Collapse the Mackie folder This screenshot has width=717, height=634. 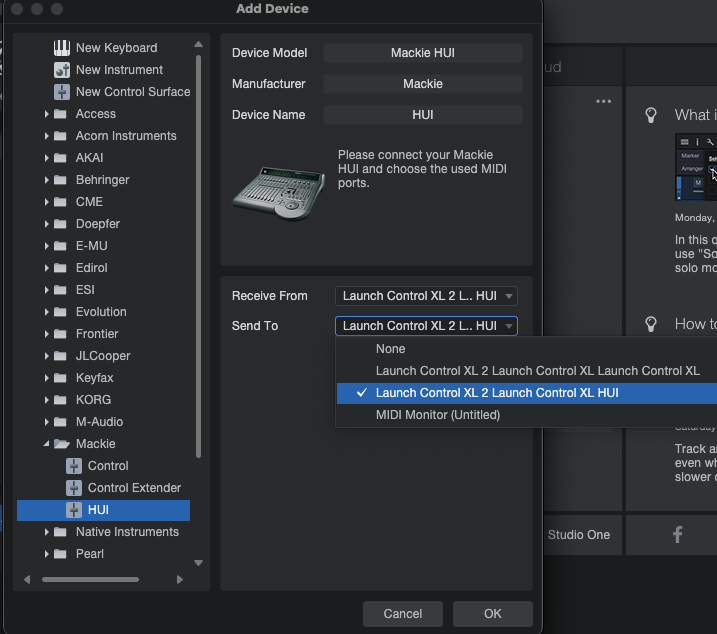pyautogui.click(x=46, y=444)
